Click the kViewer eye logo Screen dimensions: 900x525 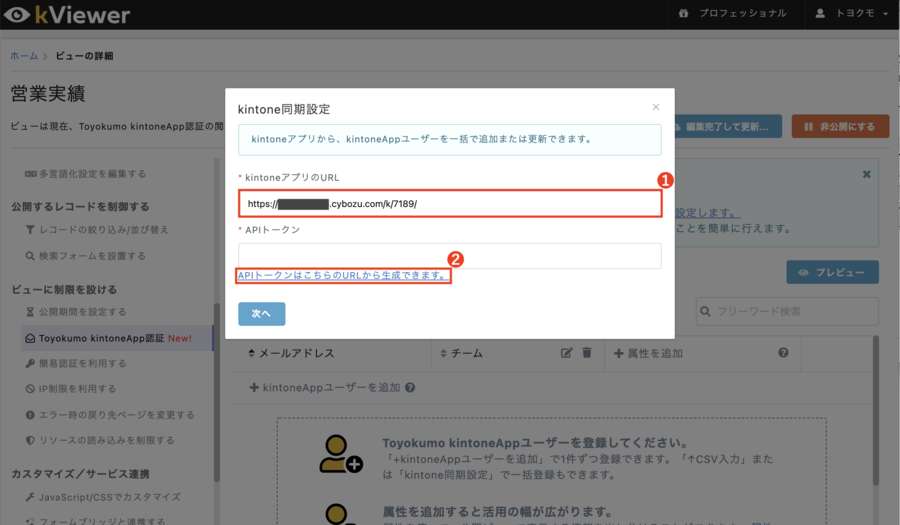tap(17, 15)
